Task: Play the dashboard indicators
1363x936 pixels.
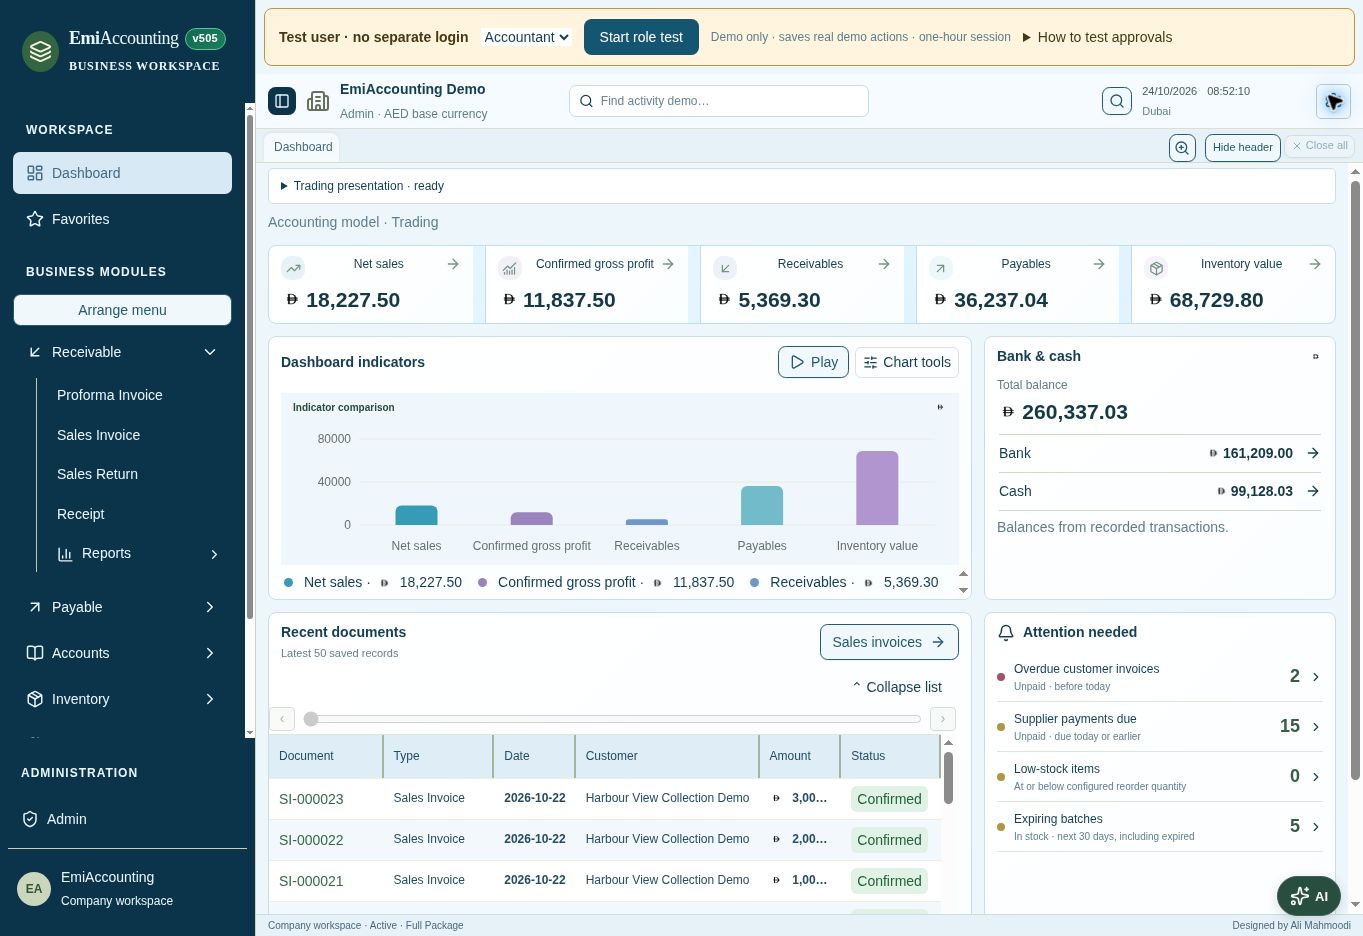Action: [x=813, y=362]
